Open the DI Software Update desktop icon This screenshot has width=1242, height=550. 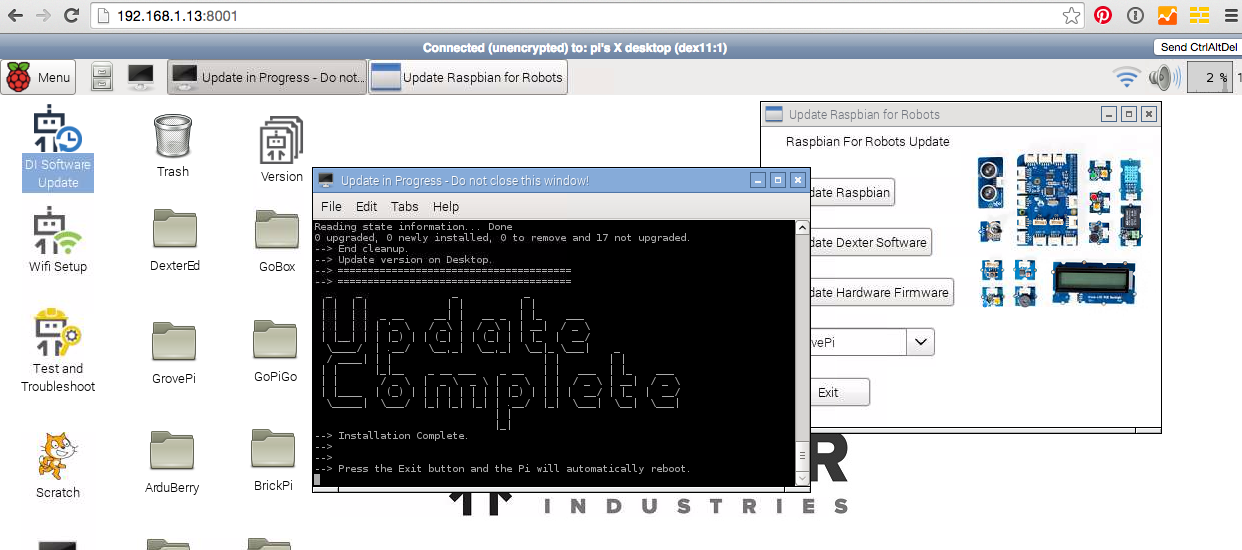tap(58, 147)
